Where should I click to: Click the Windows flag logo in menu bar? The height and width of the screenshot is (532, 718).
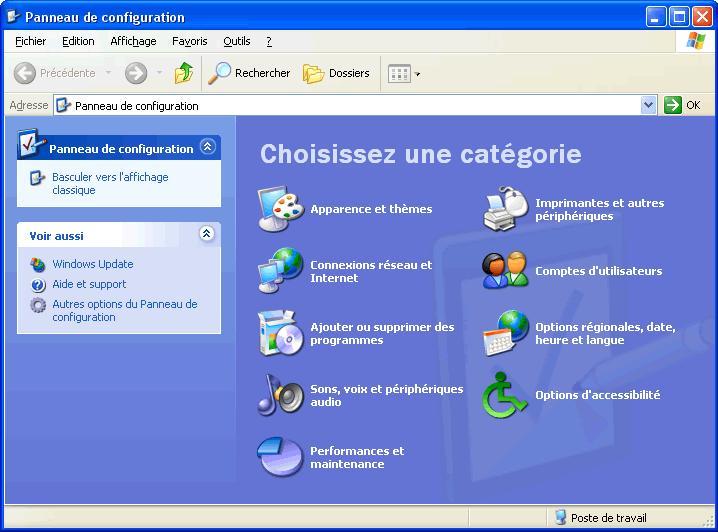[x=696, y=41]
